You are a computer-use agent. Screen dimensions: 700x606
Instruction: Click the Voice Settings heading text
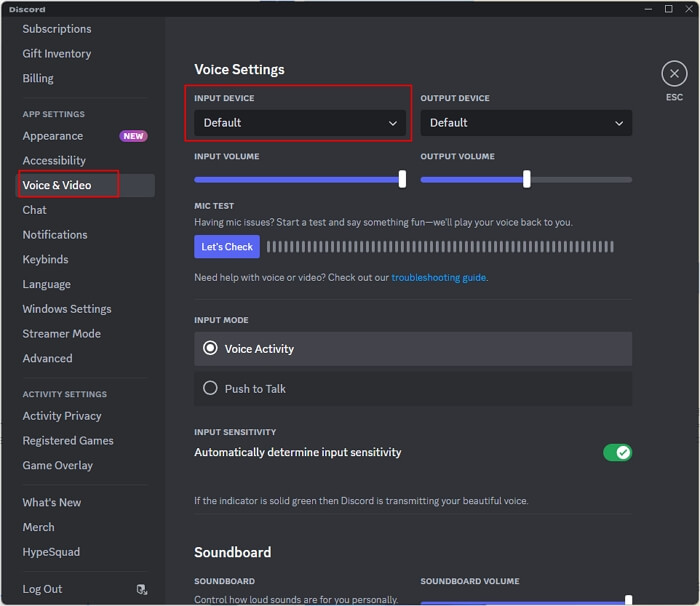point(239,69)
